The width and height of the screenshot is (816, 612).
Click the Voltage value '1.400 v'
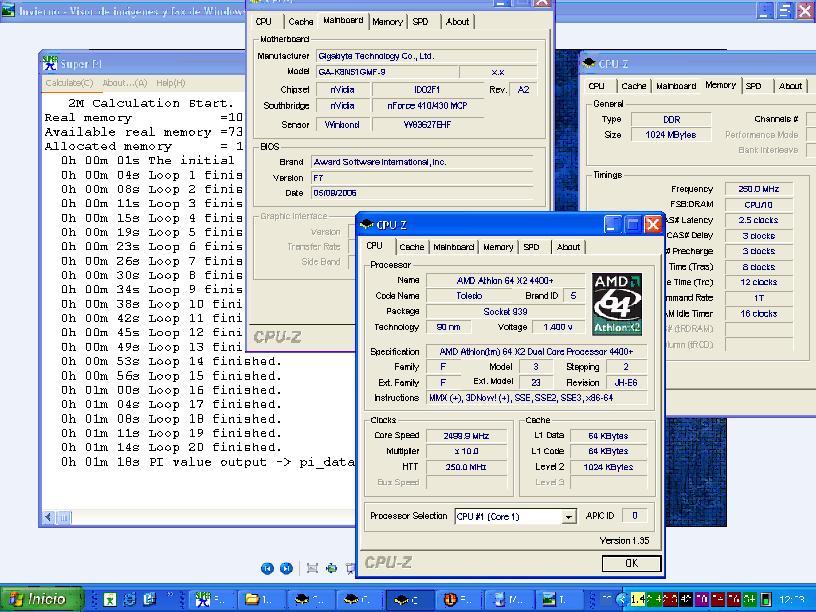point(558,327)
